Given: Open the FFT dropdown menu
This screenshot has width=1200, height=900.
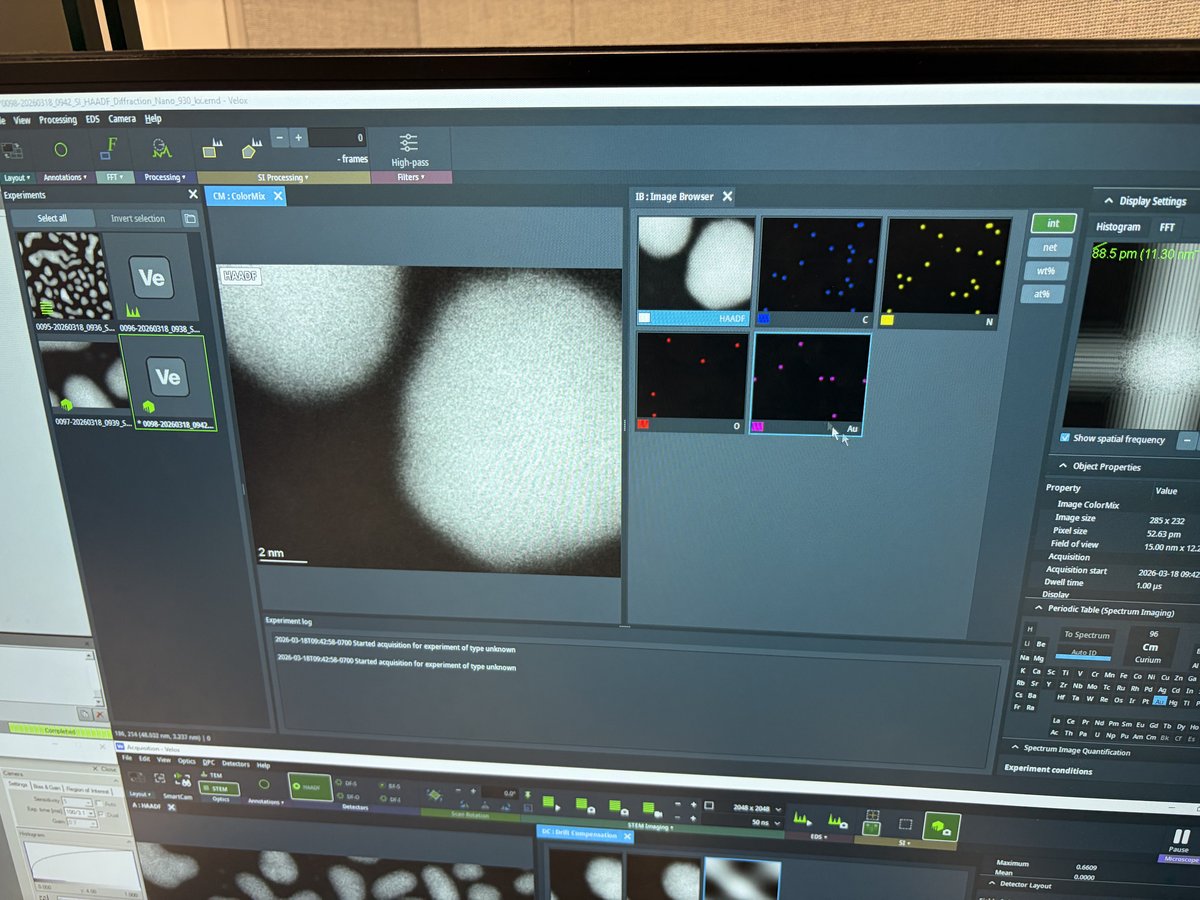Looking at the screenshot, I should pyautogui.click(x=114, y=177).
